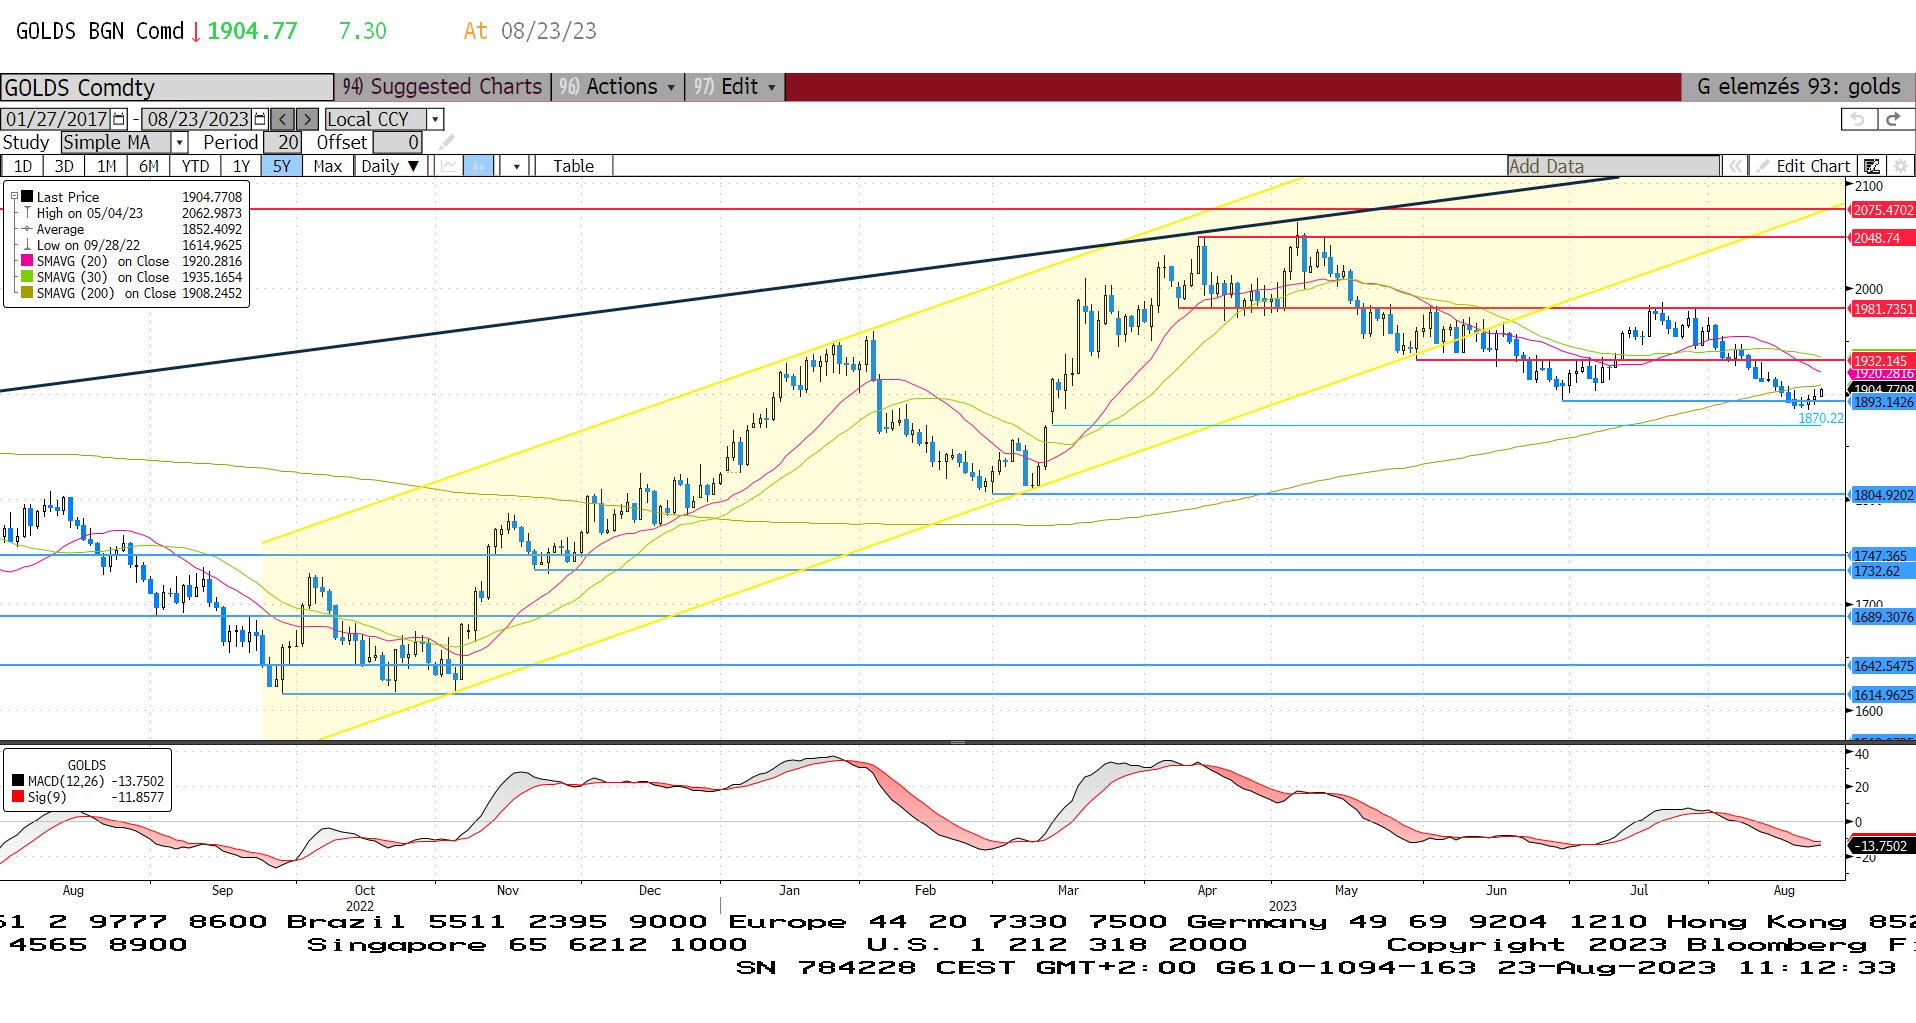Open the Simple MA study dropdown
Image resolution: width=1916 pixels, height=1023 pixels.
[180, 143]
